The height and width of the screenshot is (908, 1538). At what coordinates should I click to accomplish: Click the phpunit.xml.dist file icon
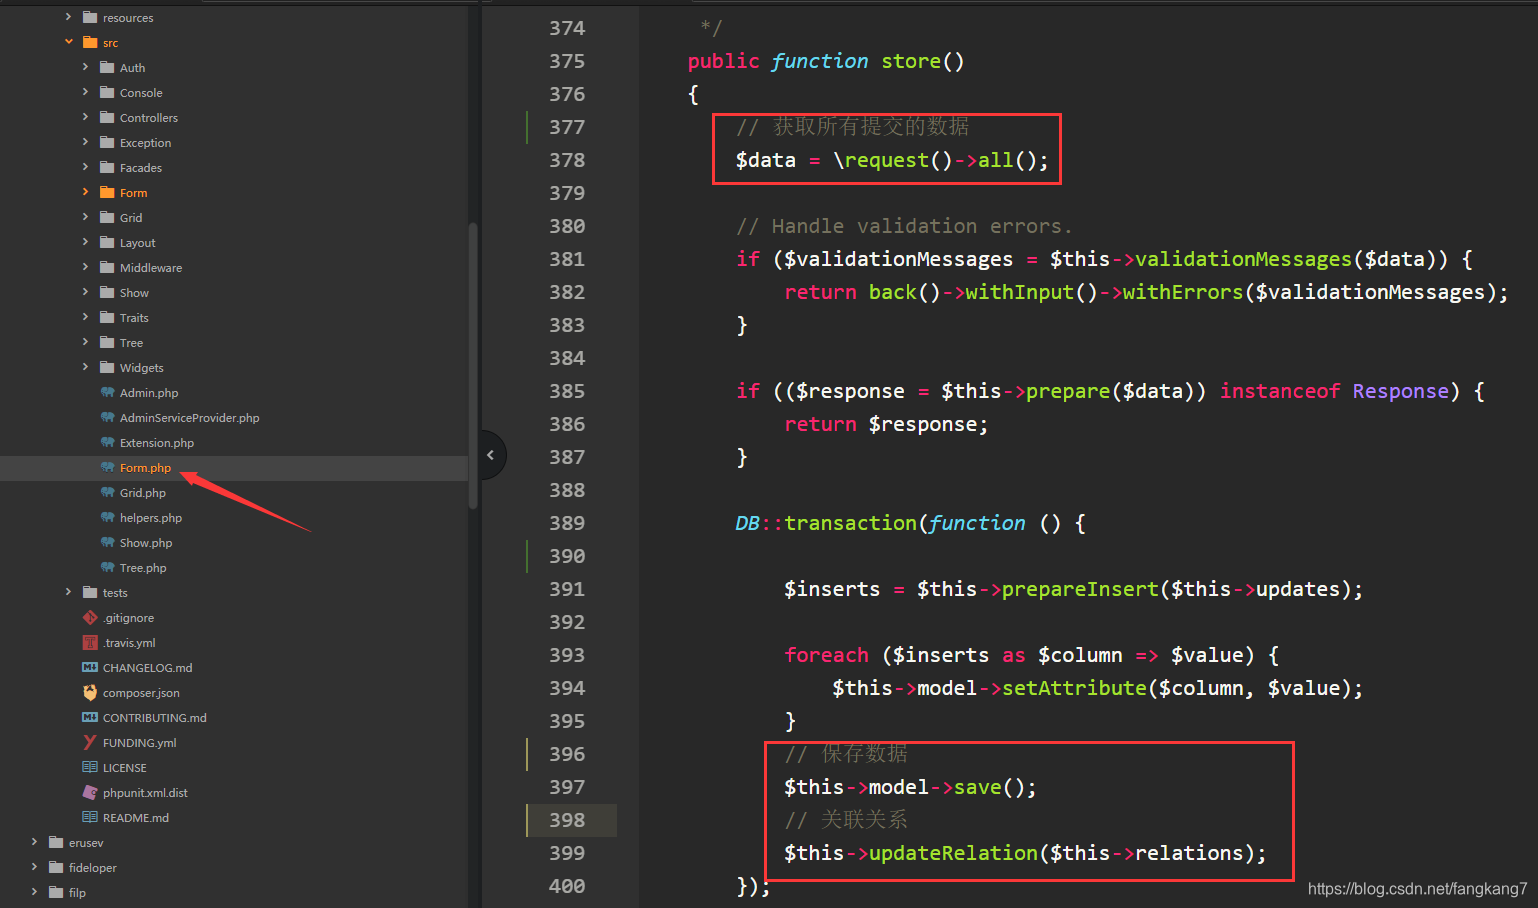(x=90, y=792)
